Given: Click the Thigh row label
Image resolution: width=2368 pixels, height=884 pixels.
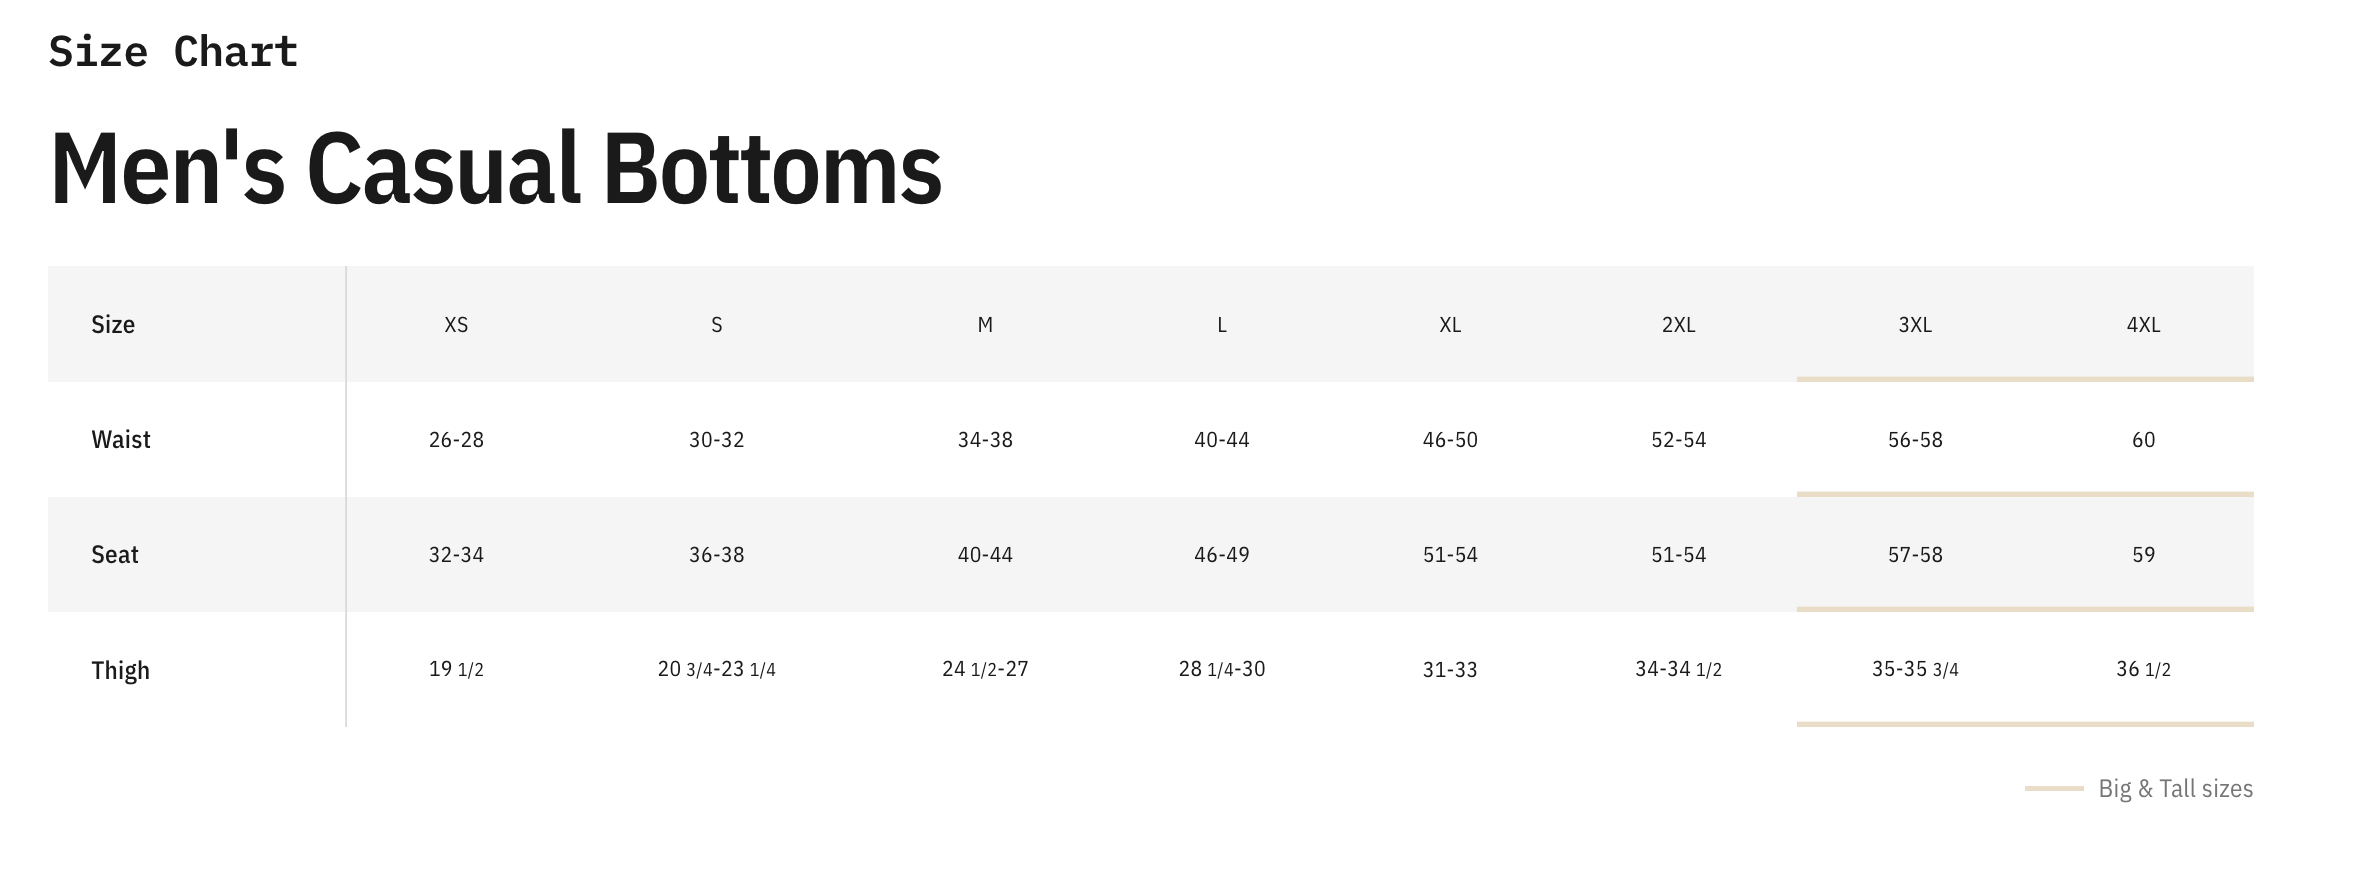Looking at the screenshot, I should click(121, 670).
